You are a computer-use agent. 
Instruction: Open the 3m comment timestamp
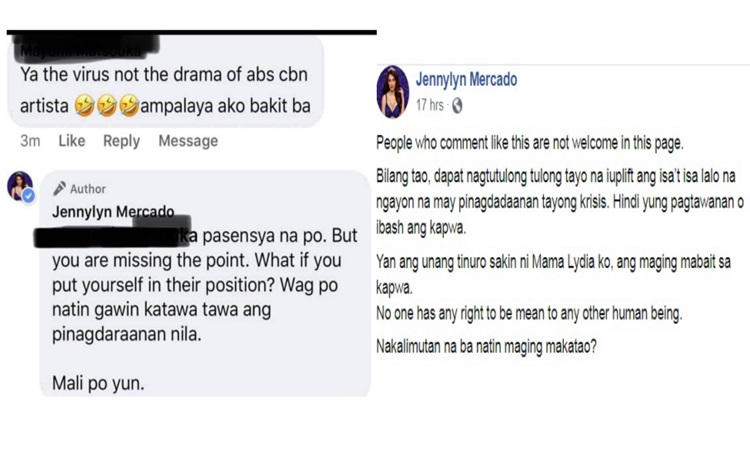(x=30, y=141)
